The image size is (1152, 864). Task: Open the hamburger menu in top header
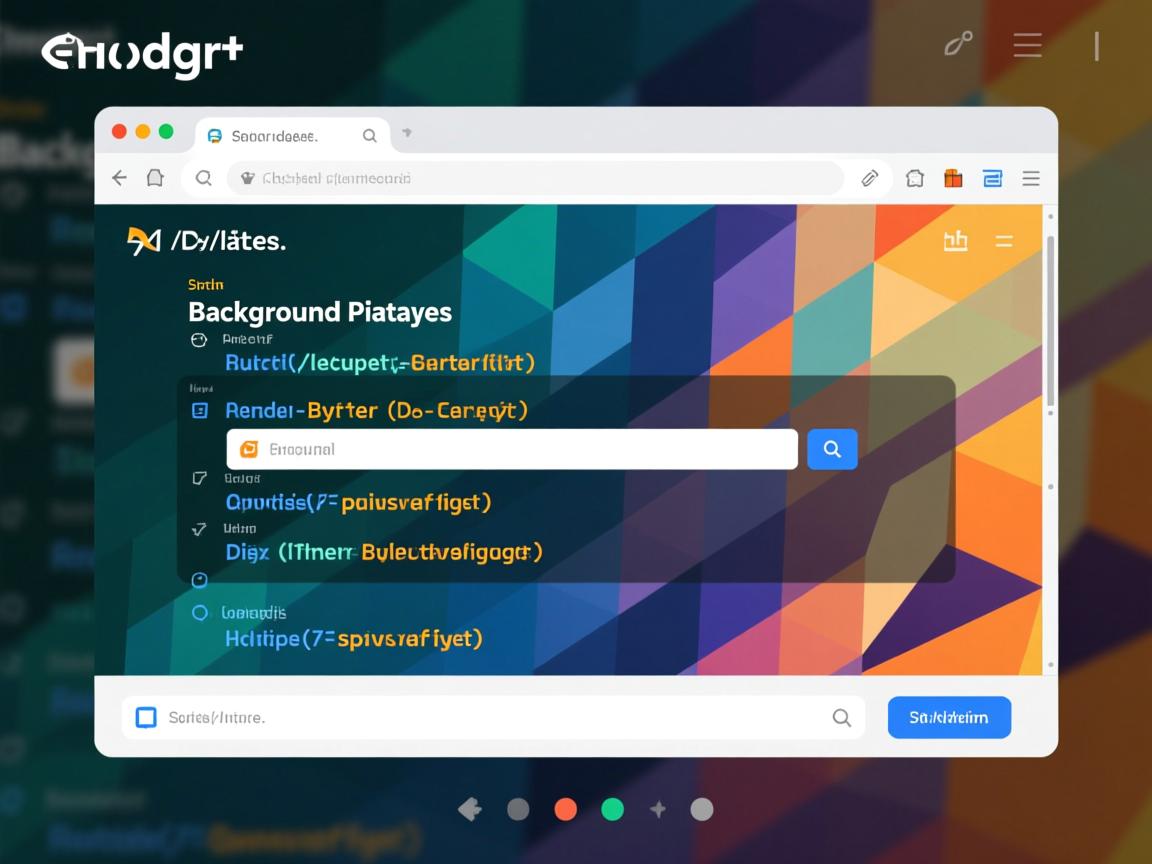pyautogui.click(x=1027, y=45)
